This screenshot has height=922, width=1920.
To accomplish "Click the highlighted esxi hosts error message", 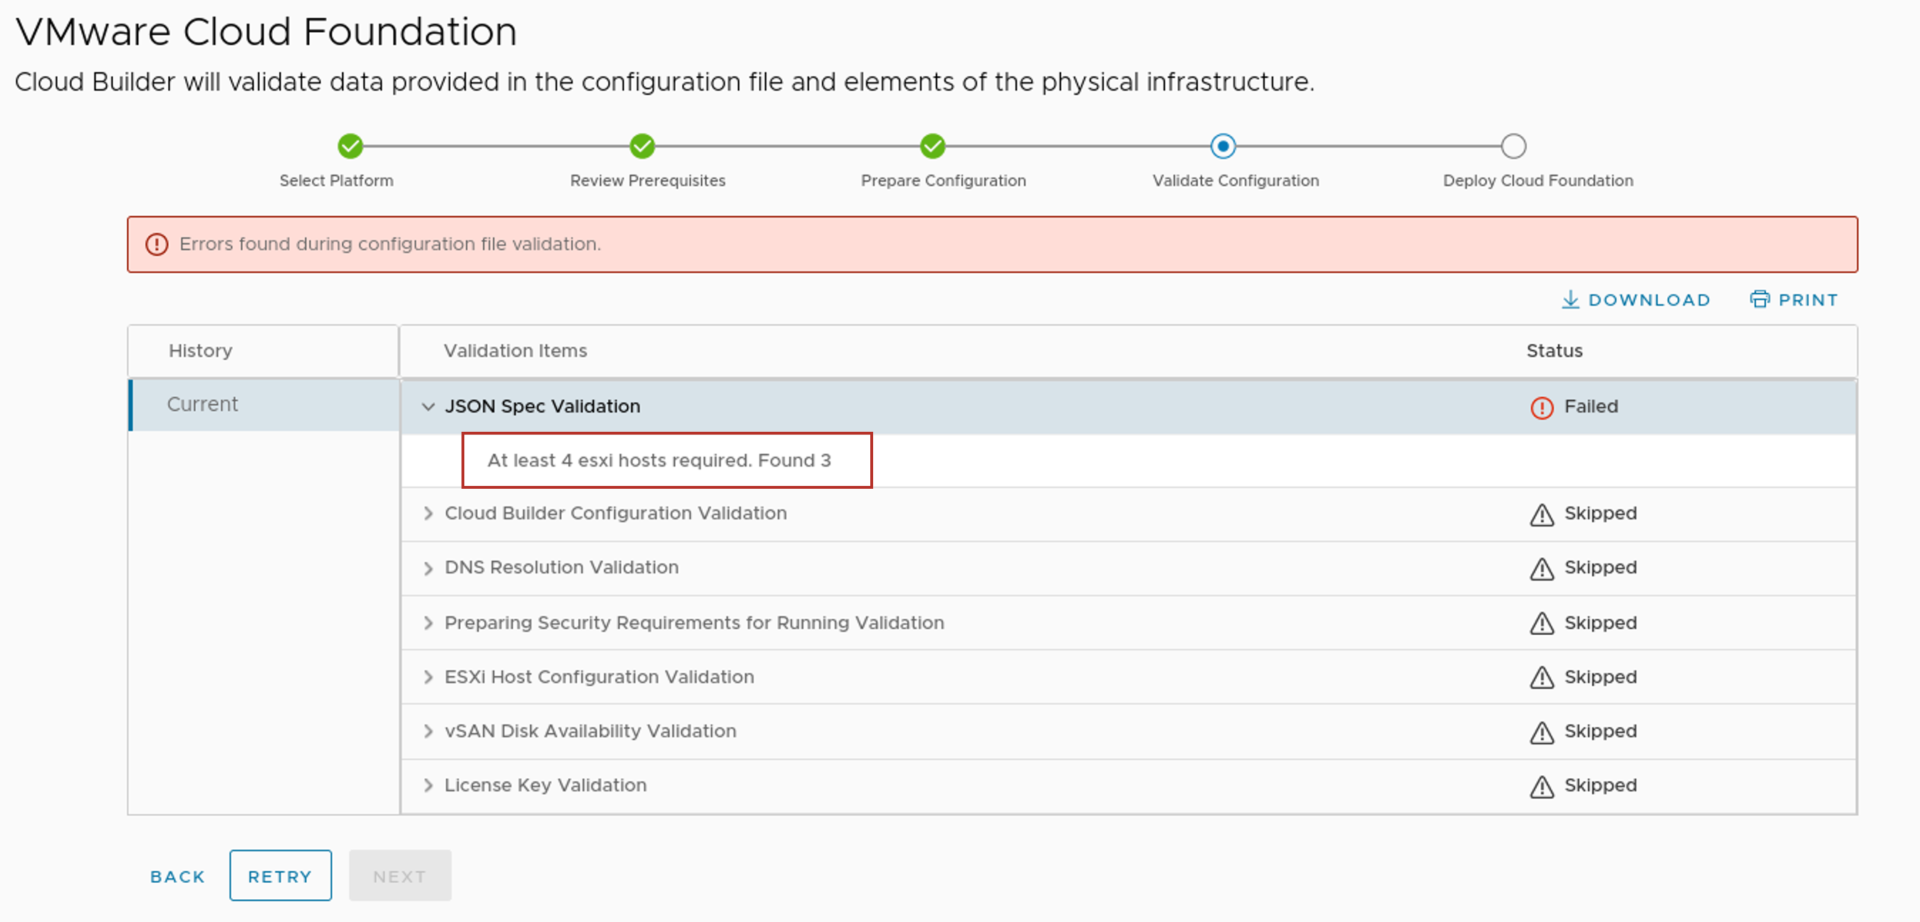I will click(x=666, y=460).
